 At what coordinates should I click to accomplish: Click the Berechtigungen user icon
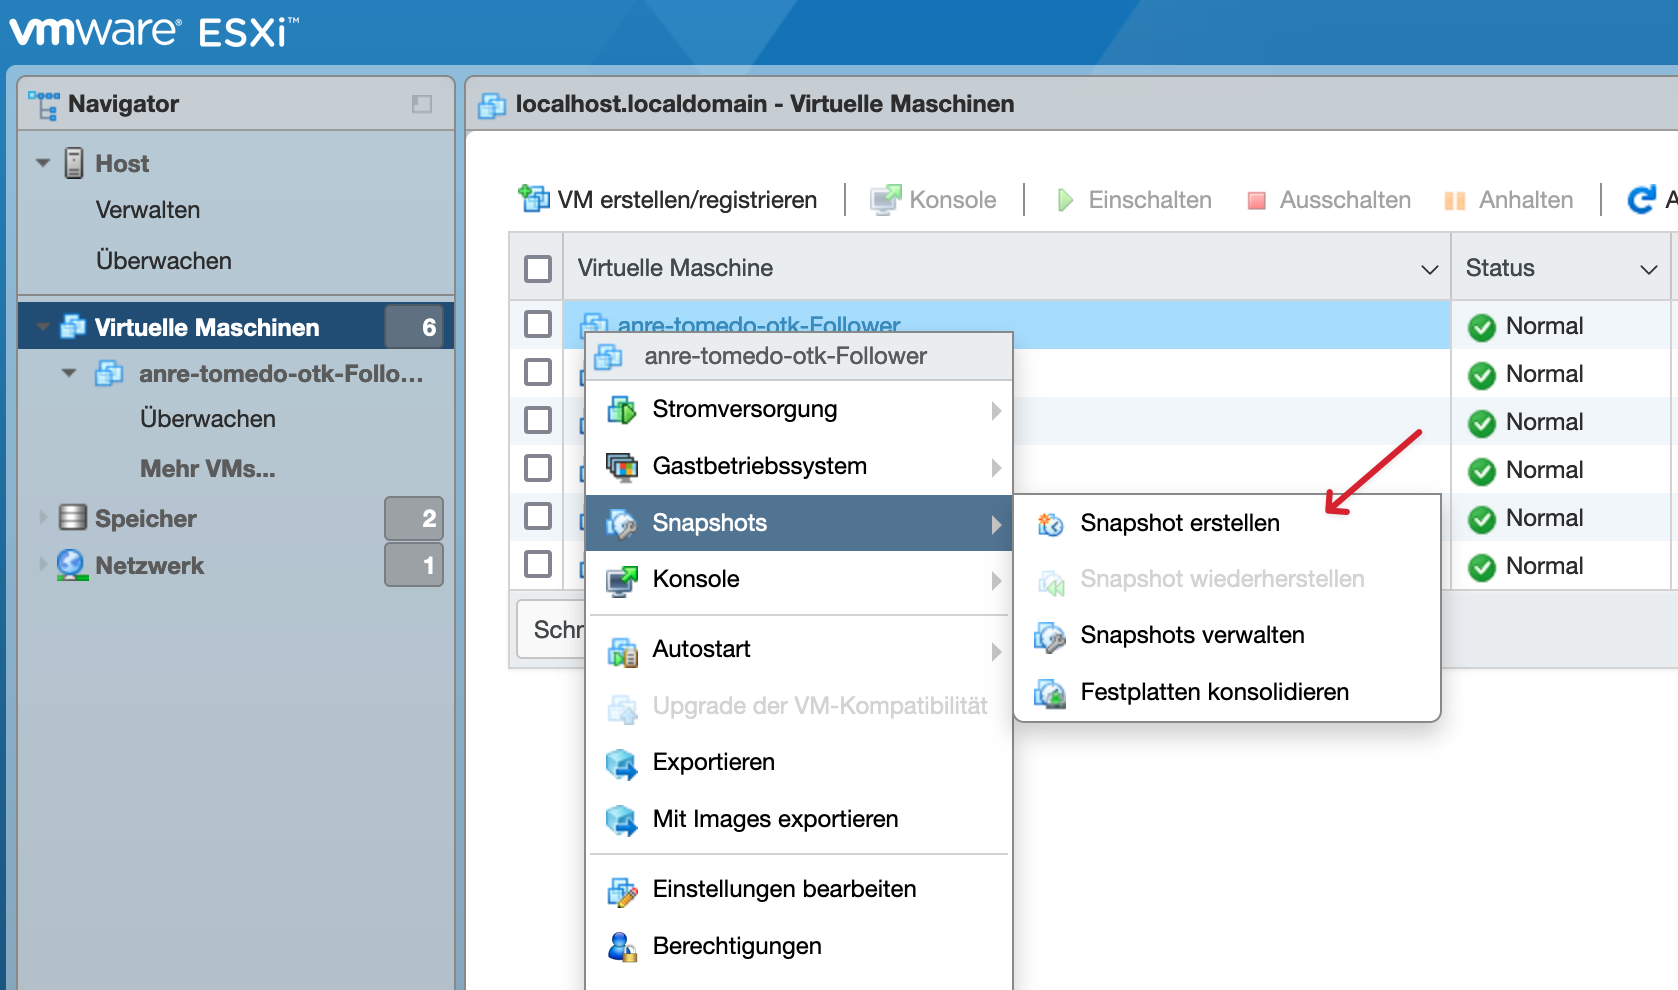point(622,947)
